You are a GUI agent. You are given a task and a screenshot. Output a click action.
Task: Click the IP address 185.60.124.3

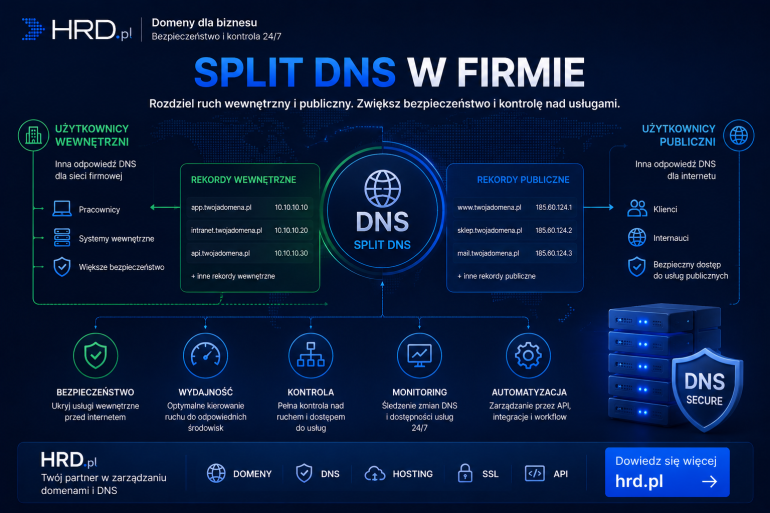554,253
